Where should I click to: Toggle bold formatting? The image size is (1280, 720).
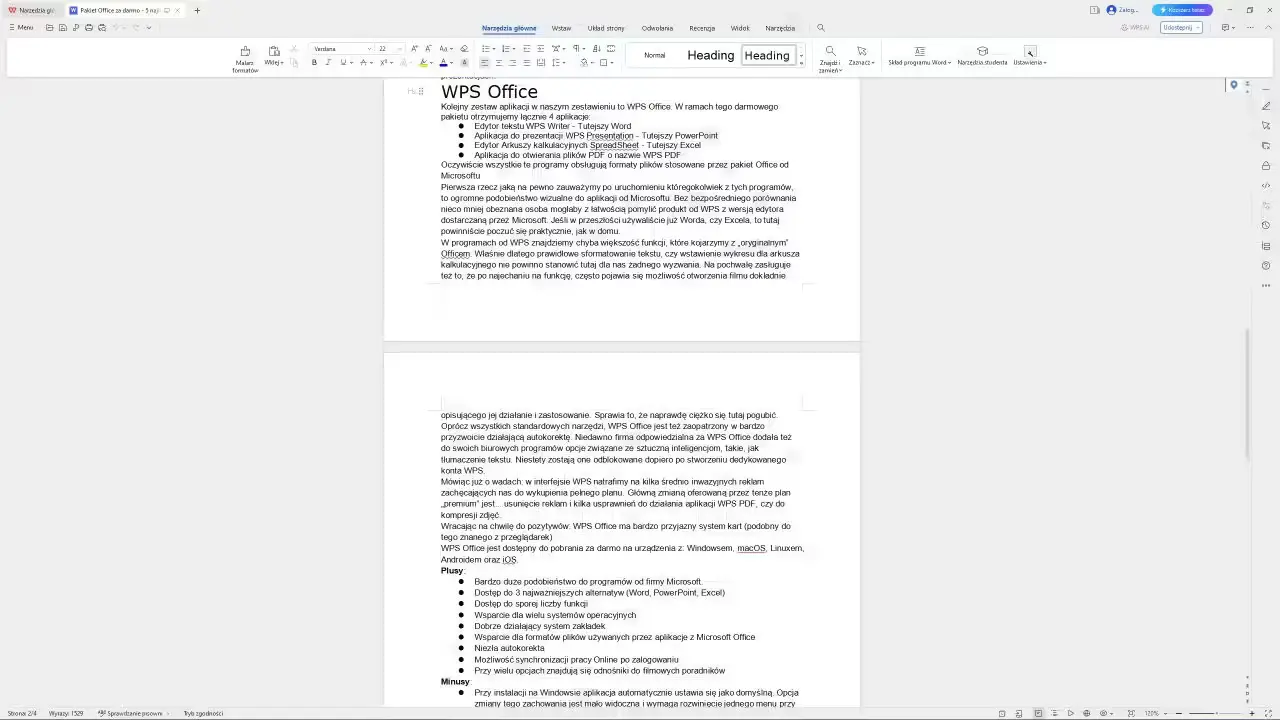coord(314,63)
